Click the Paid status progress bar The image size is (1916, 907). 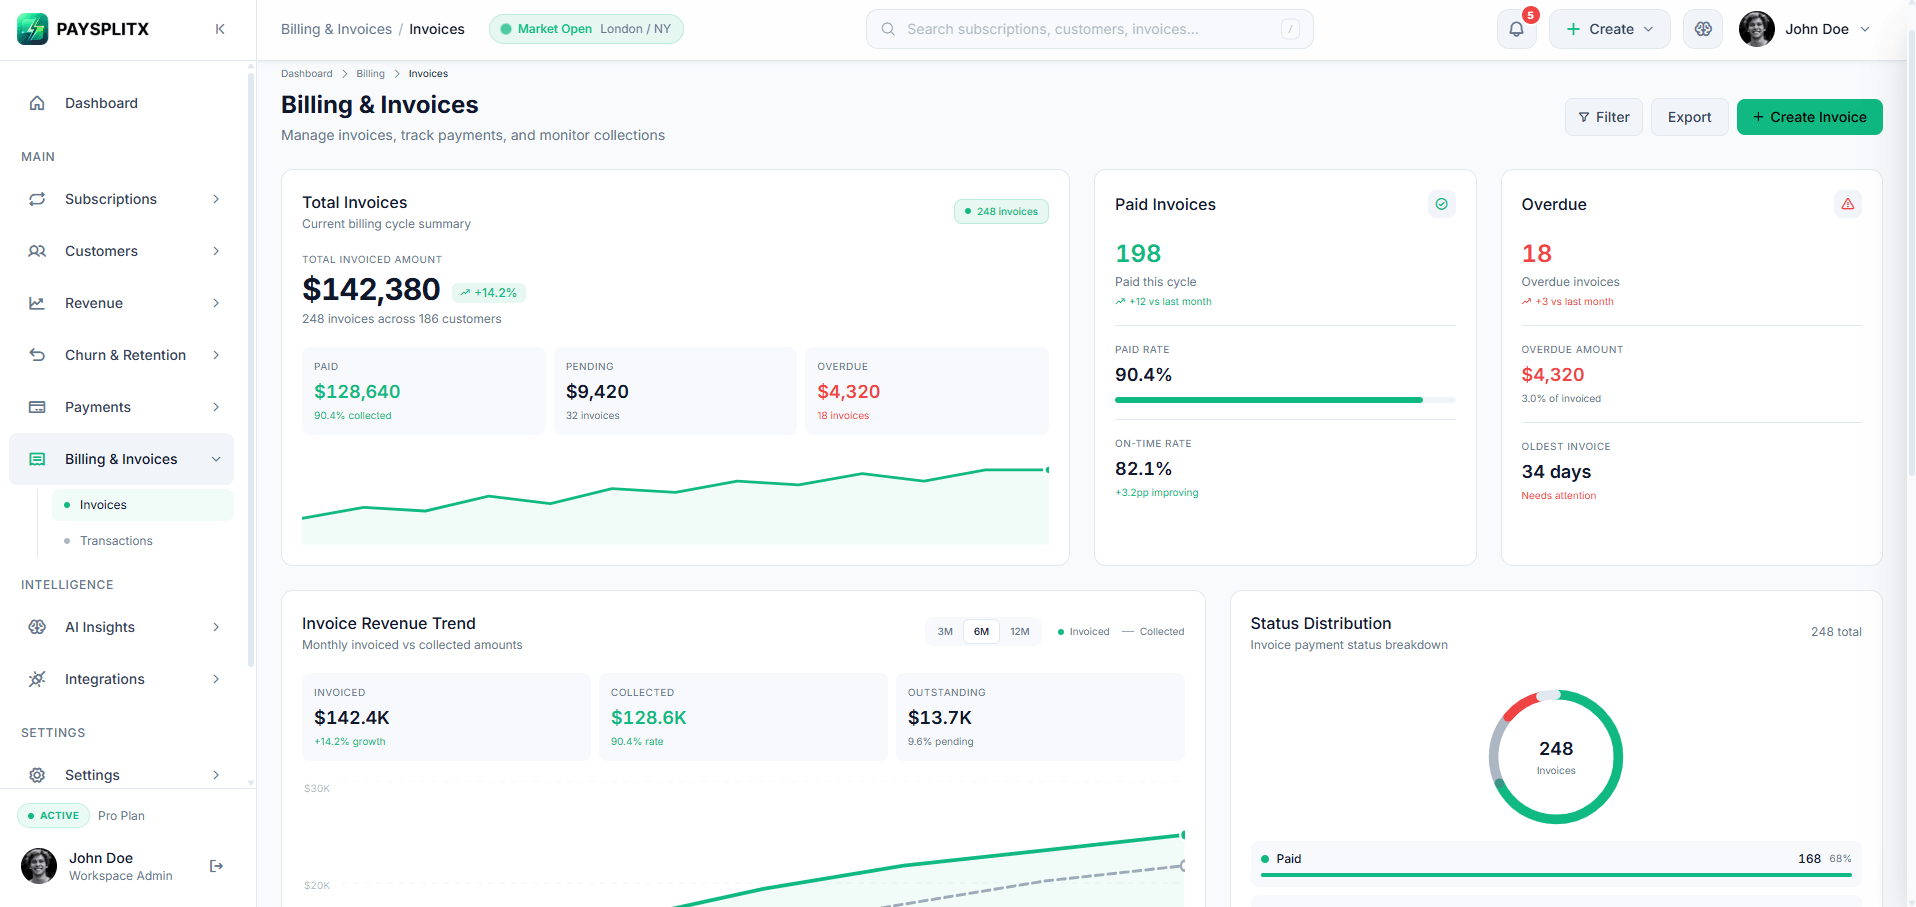coord(1556,875)
